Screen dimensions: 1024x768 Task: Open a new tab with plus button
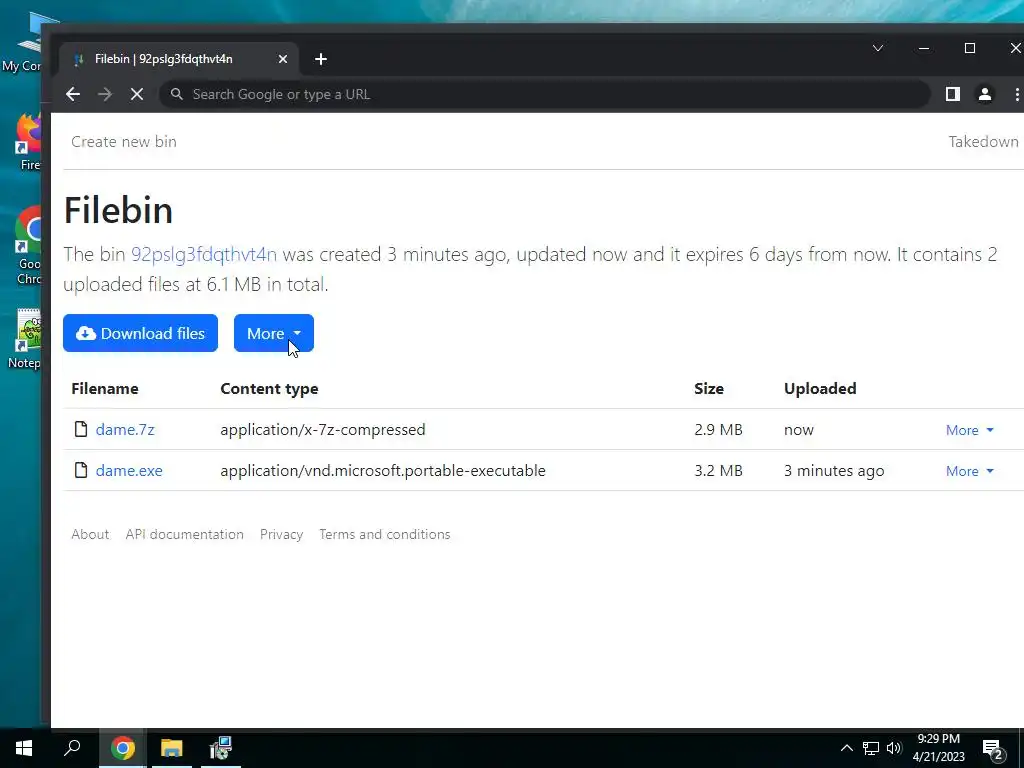coord(321,59)
